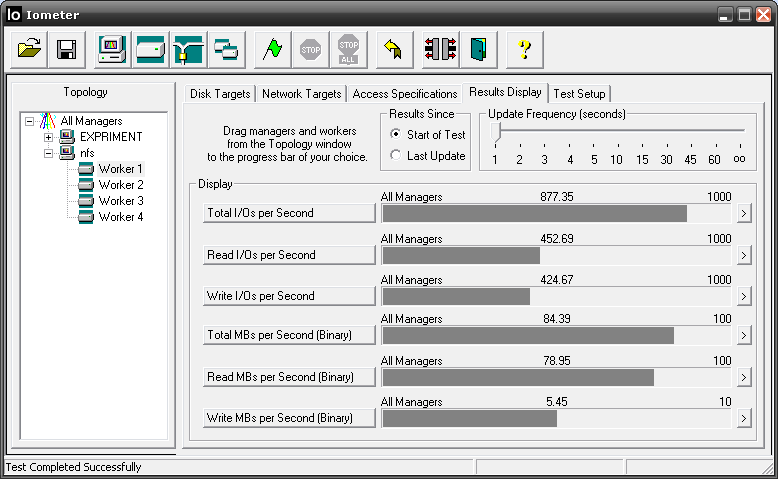
Task: Select All Managers label in tree
Action: point(91,121)
